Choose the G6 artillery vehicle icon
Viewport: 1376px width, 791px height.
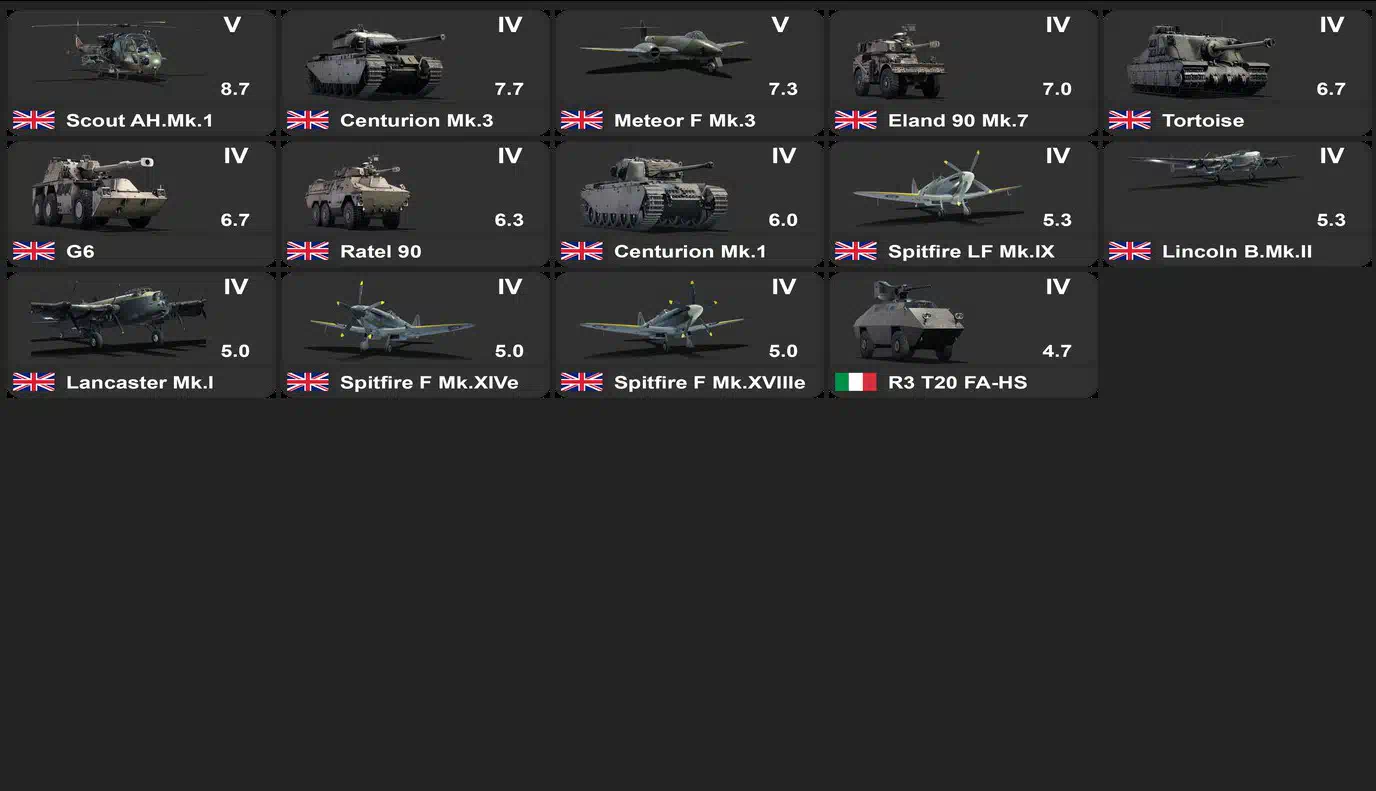(98, 192)
